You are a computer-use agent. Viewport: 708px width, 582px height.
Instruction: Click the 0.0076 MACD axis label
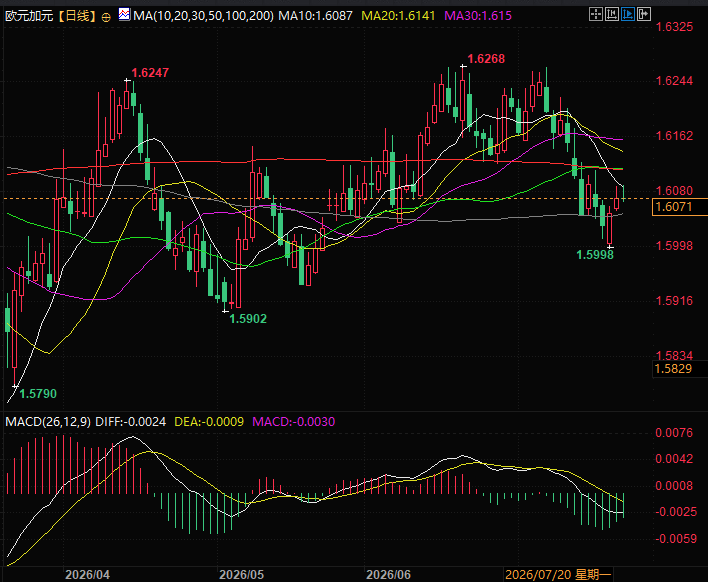tap(674, 433)
